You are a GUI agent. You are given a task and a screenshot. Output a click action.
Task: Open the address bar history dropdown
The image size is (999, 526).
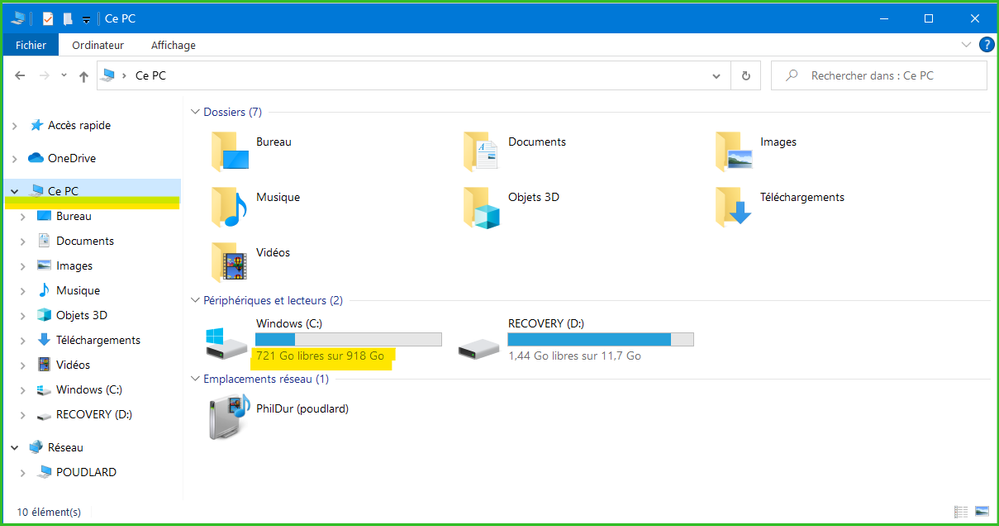[x=716, y=76]
